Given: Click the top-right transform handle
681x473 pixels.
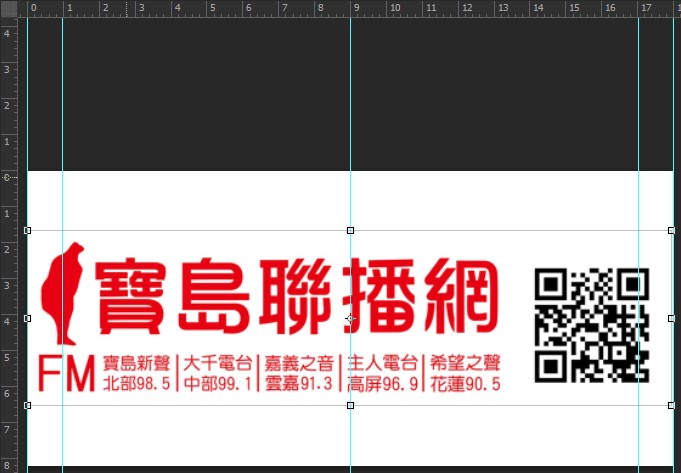Looking at the screenshot, I should tap(672, 230).
